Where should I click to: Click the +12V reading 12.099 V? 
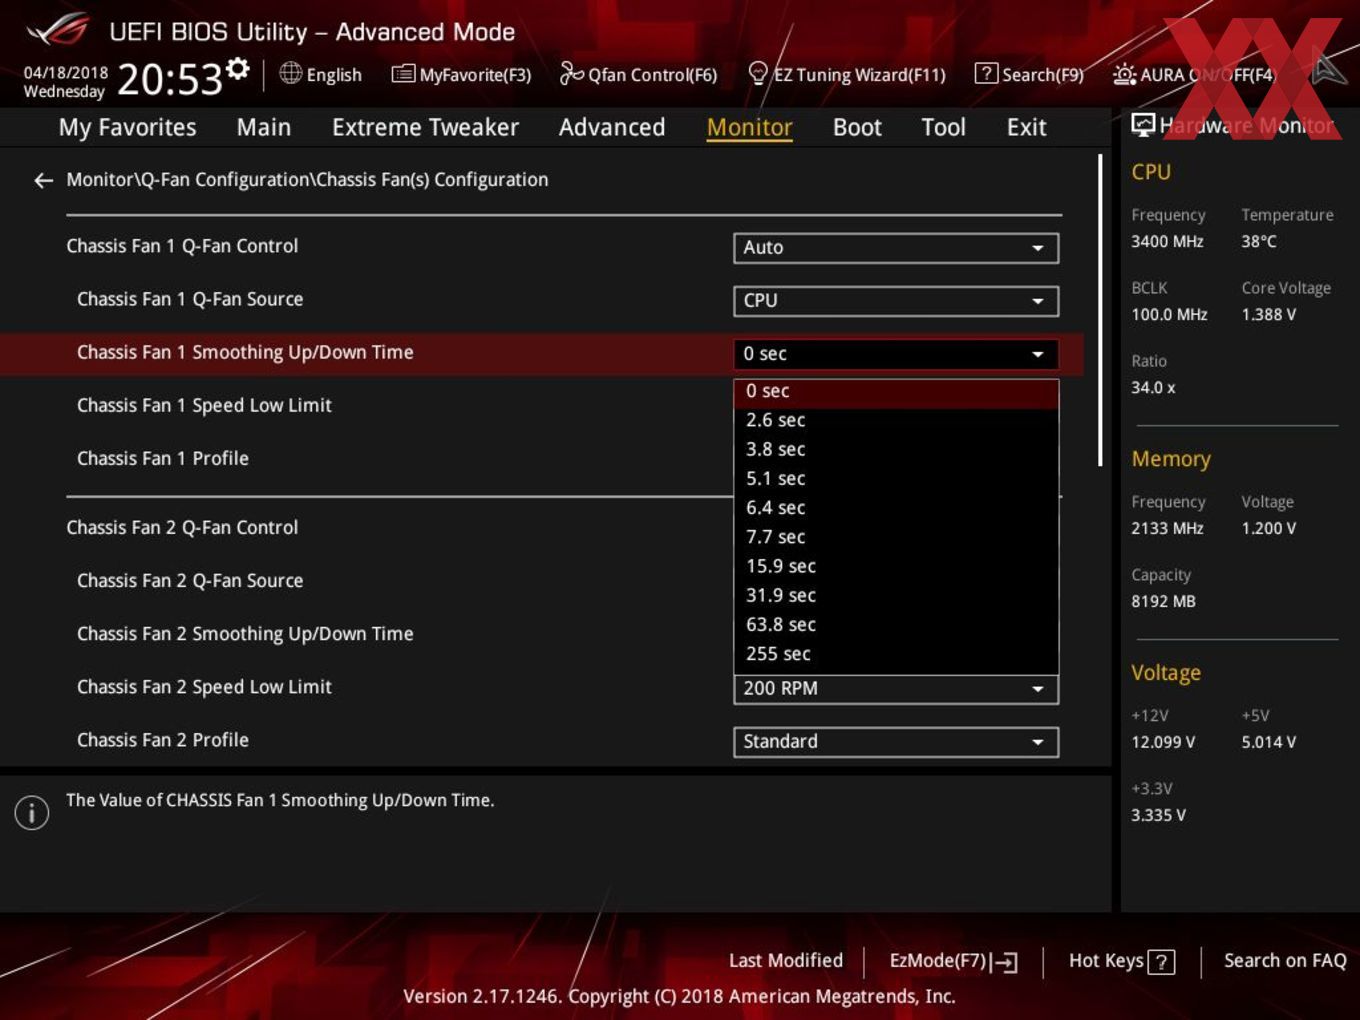tap(1163, 742)
